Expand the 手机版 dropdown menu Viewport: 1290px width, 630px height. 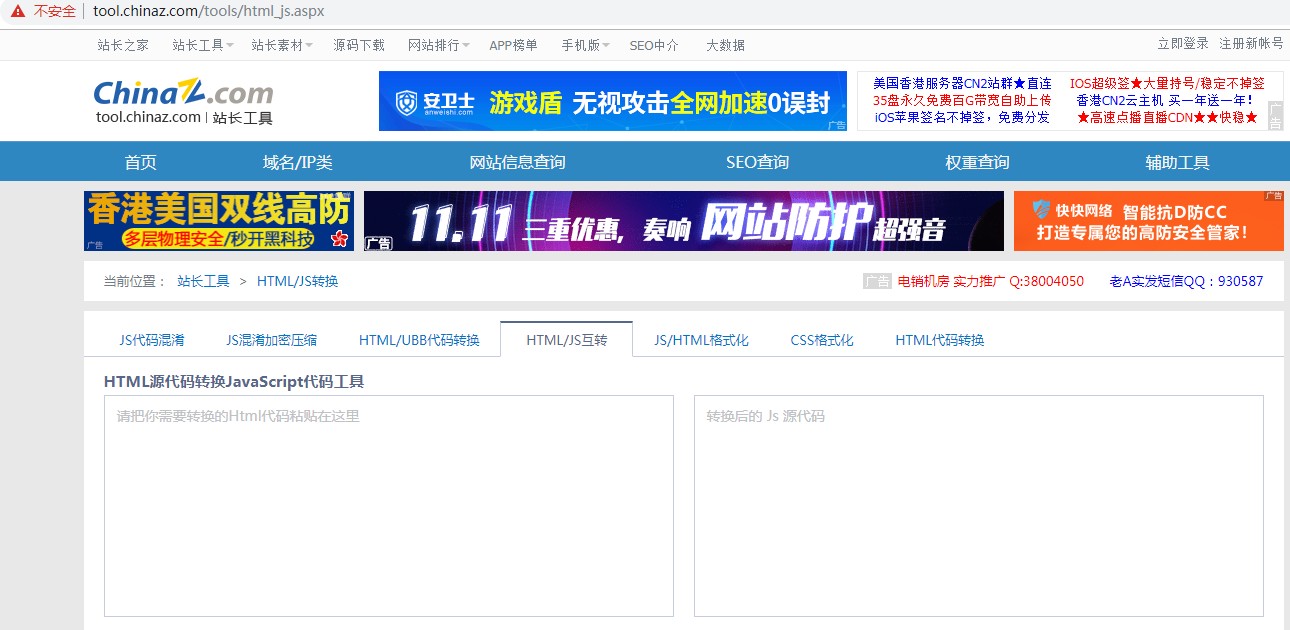(585, 45)
